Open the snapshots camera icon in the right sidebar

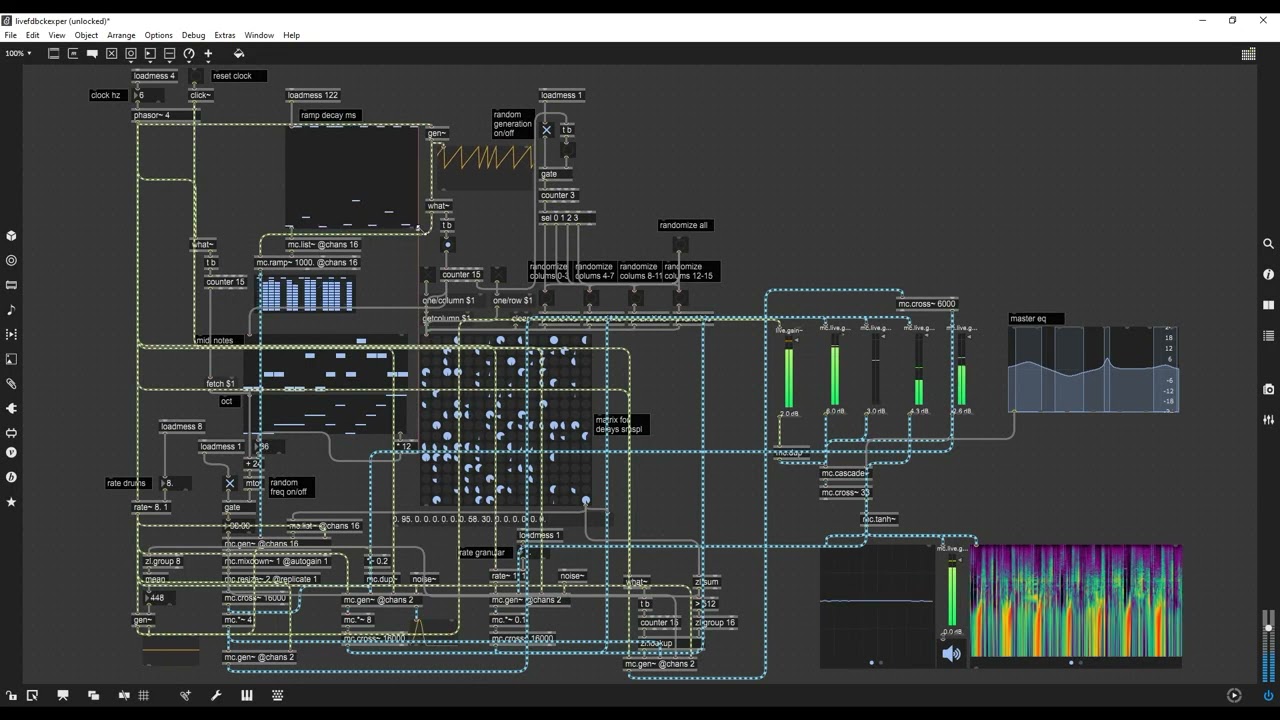point(1268,389)
